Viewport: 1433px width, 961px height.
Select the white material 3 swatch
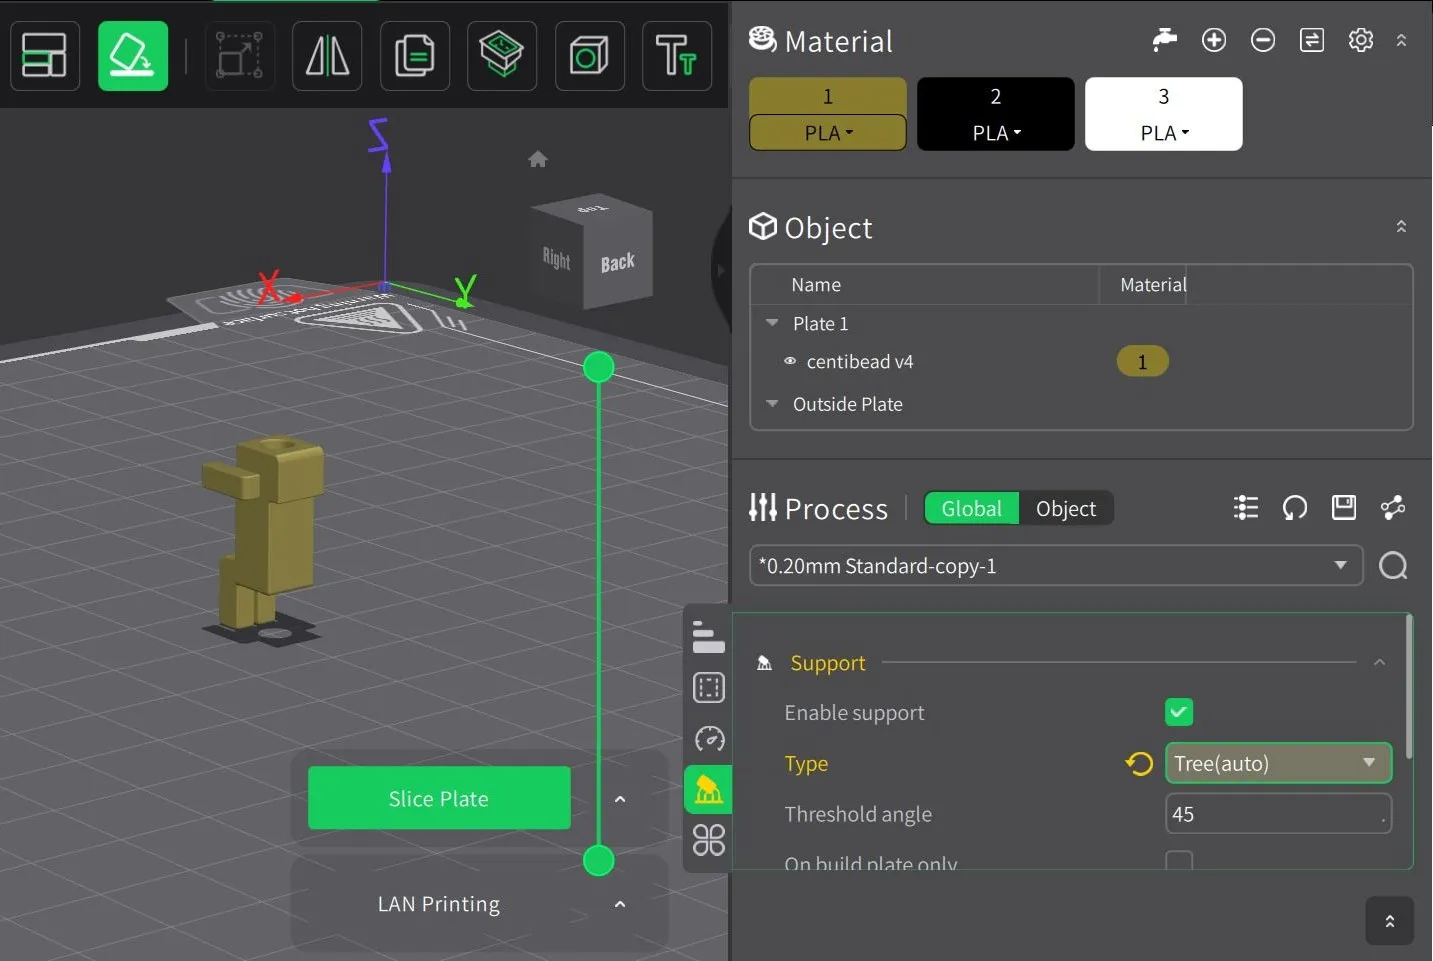coord(1163,114)
